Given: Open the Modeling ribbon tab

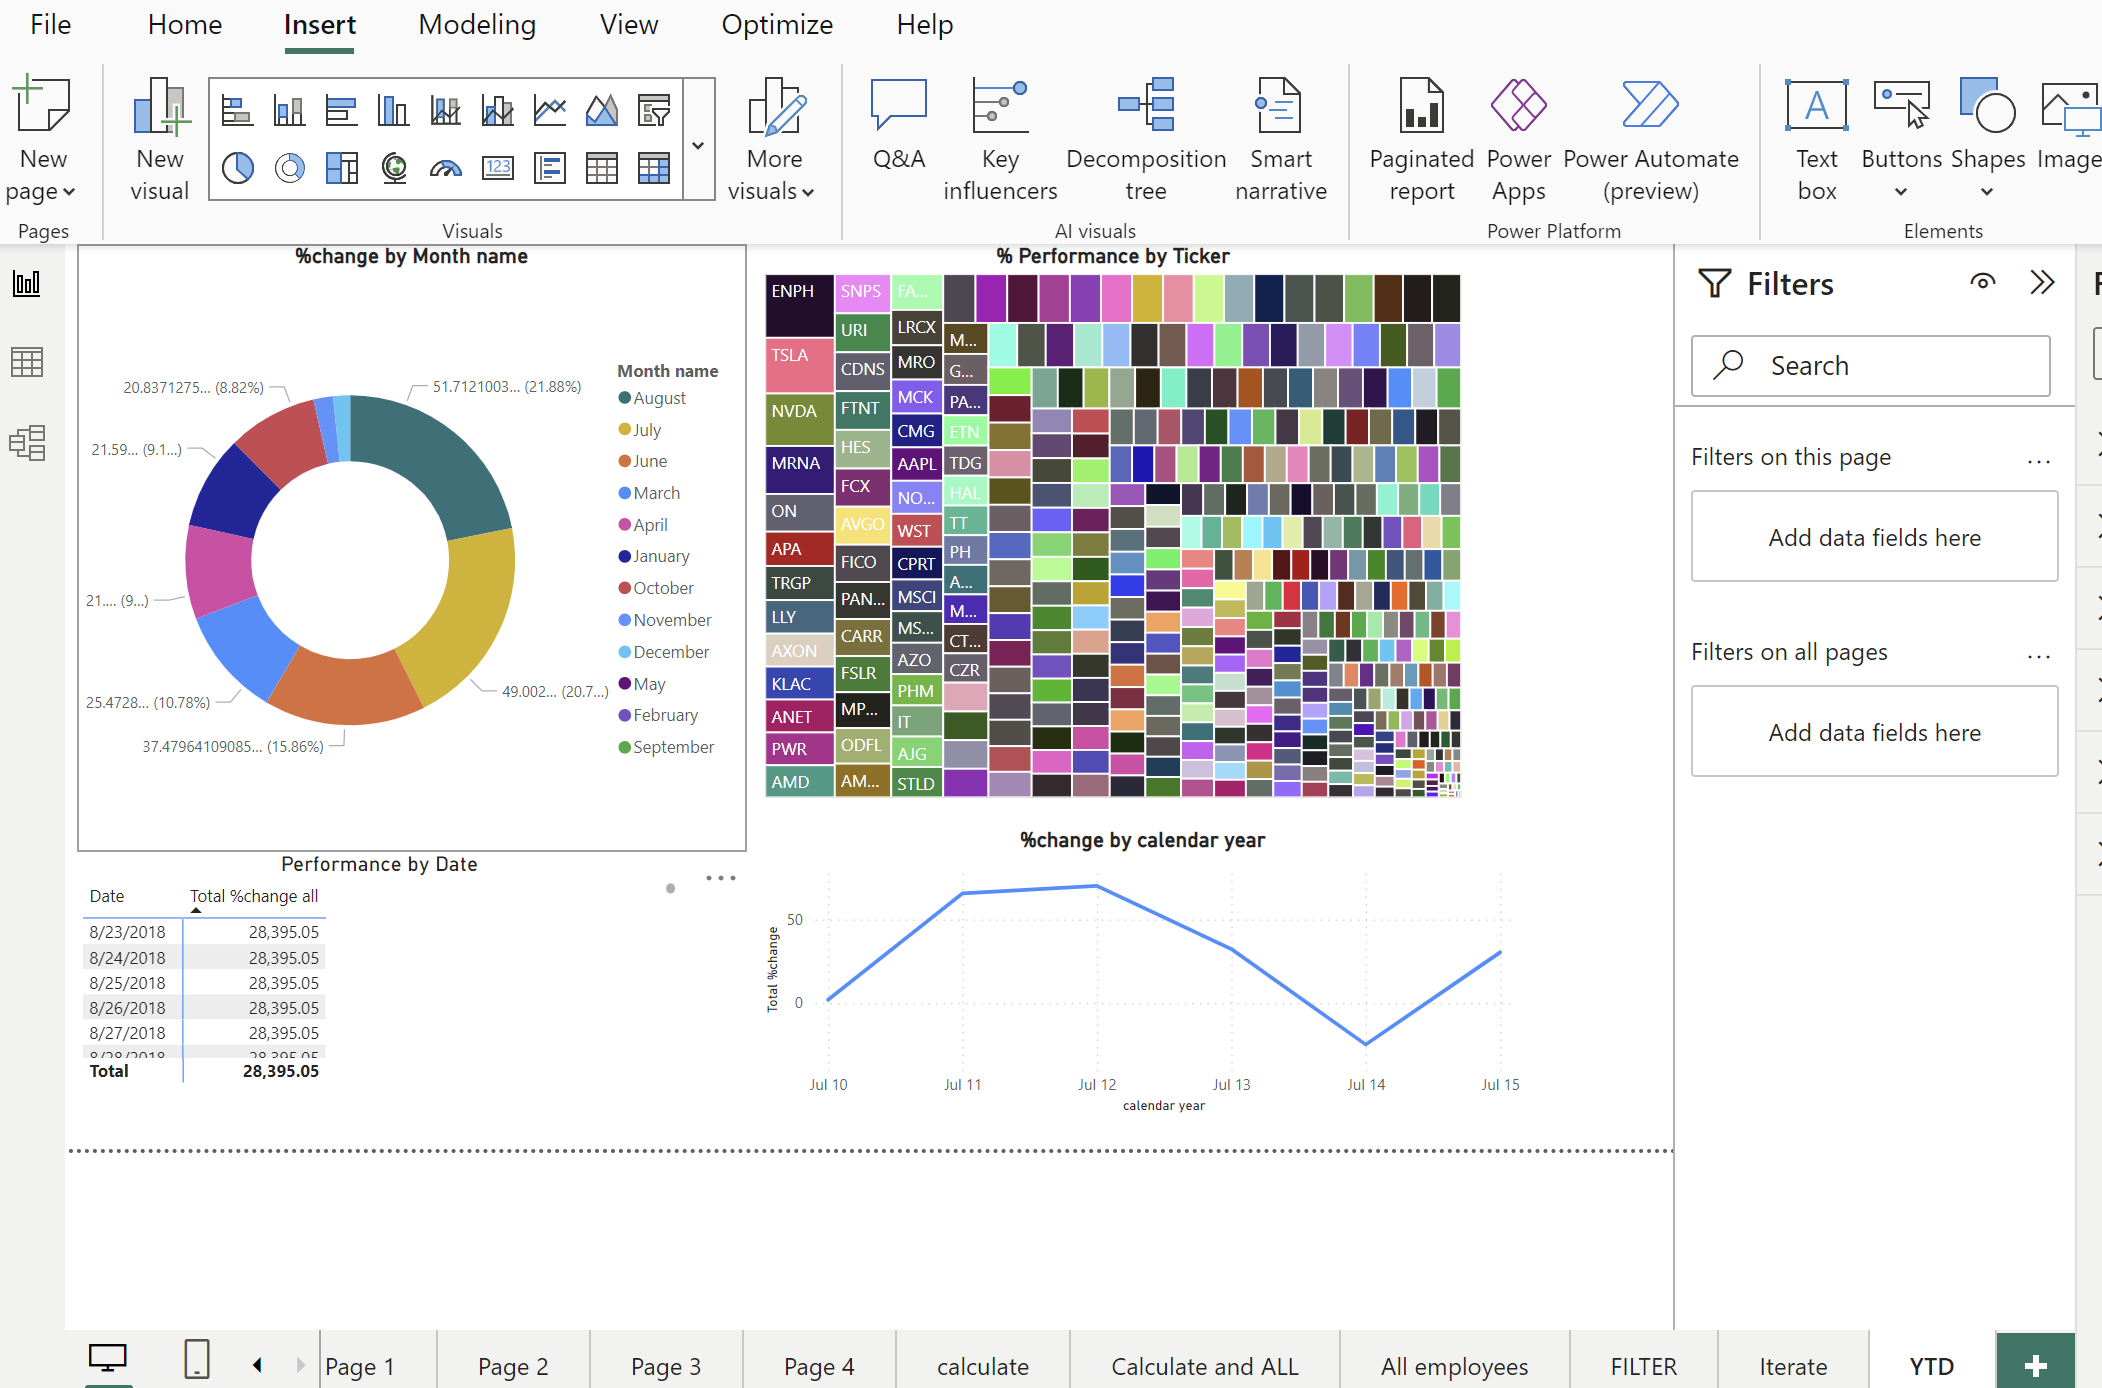Looking at the screenshot, I should 477,25.
